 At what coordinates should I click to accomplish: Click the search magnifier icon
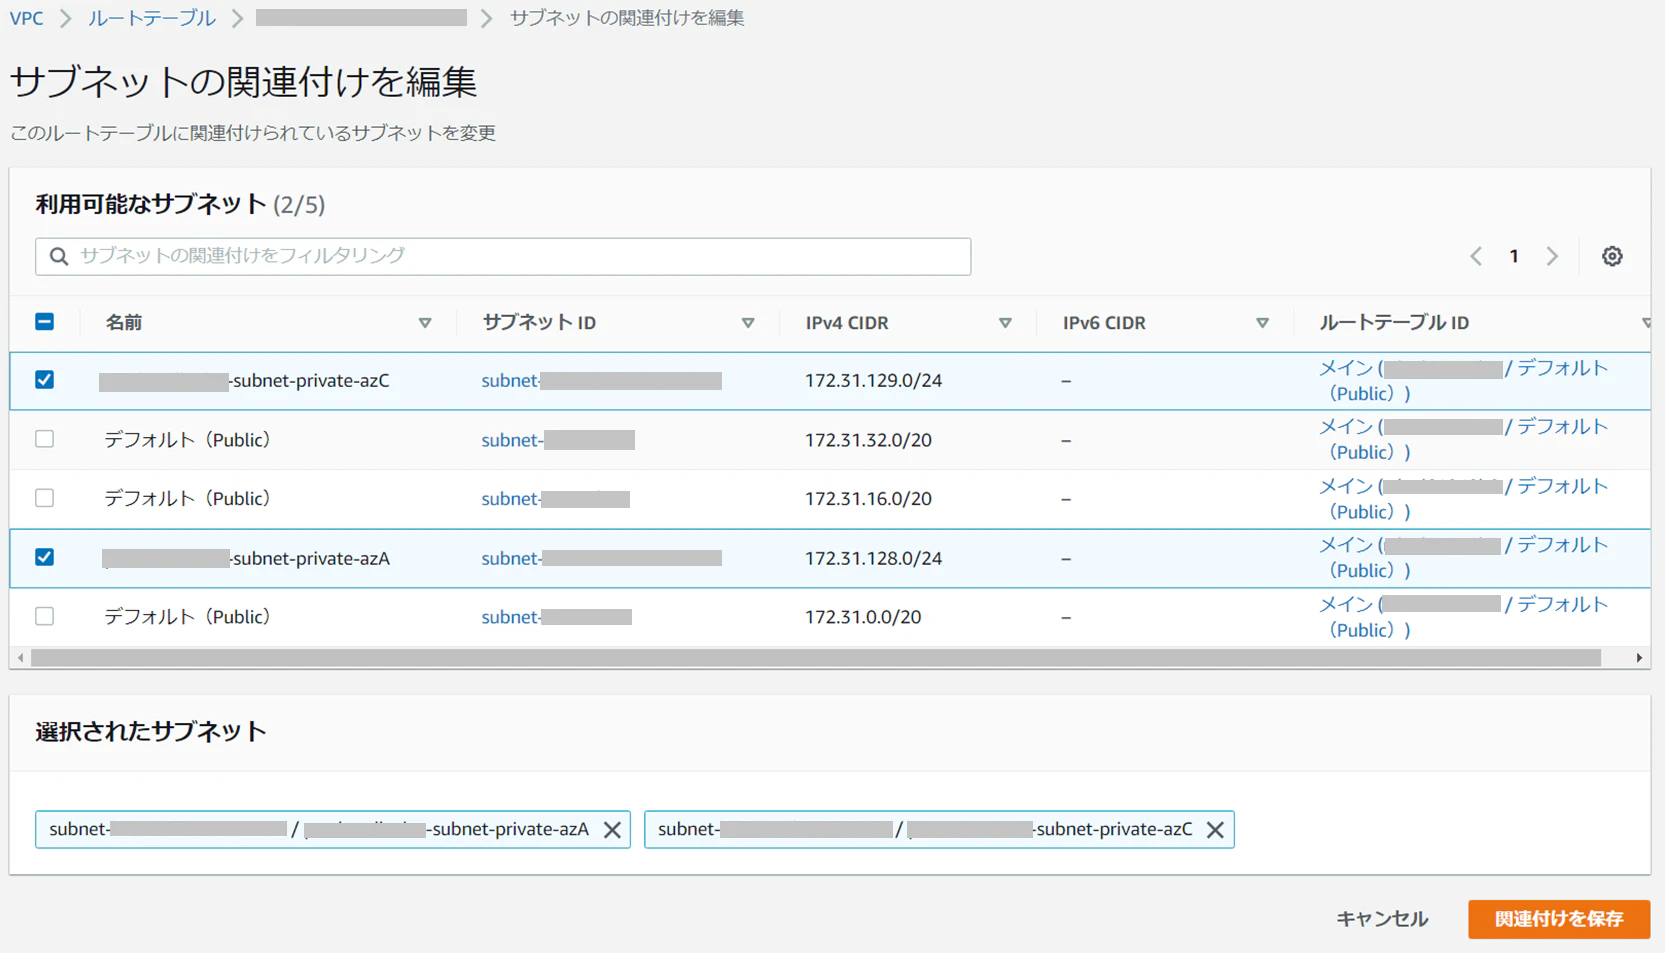pos(59,256)
